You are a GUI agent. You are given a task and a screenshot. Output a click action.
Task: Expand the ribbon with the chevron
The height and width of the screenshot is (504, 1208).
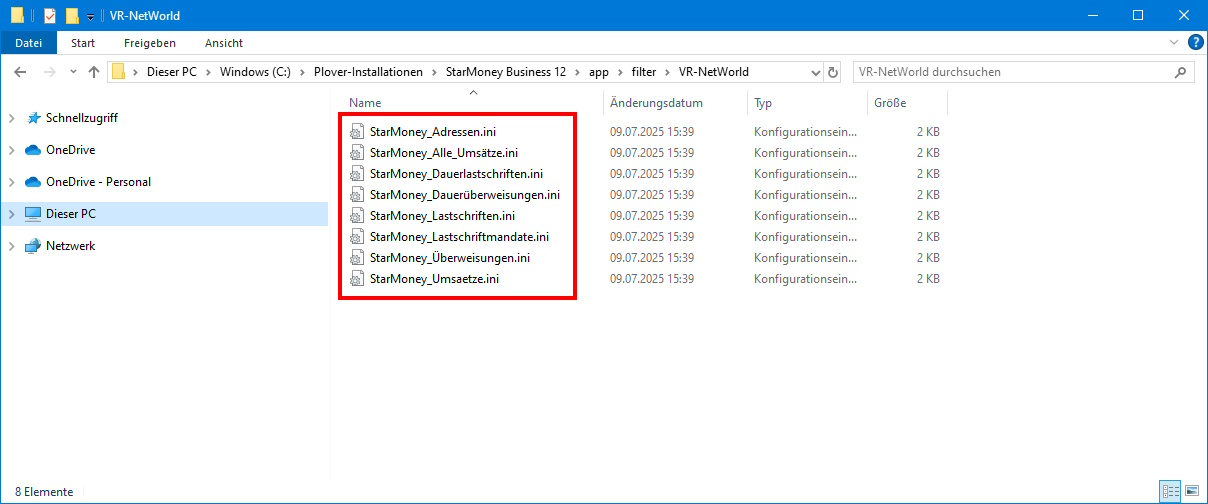[1176, 43]
